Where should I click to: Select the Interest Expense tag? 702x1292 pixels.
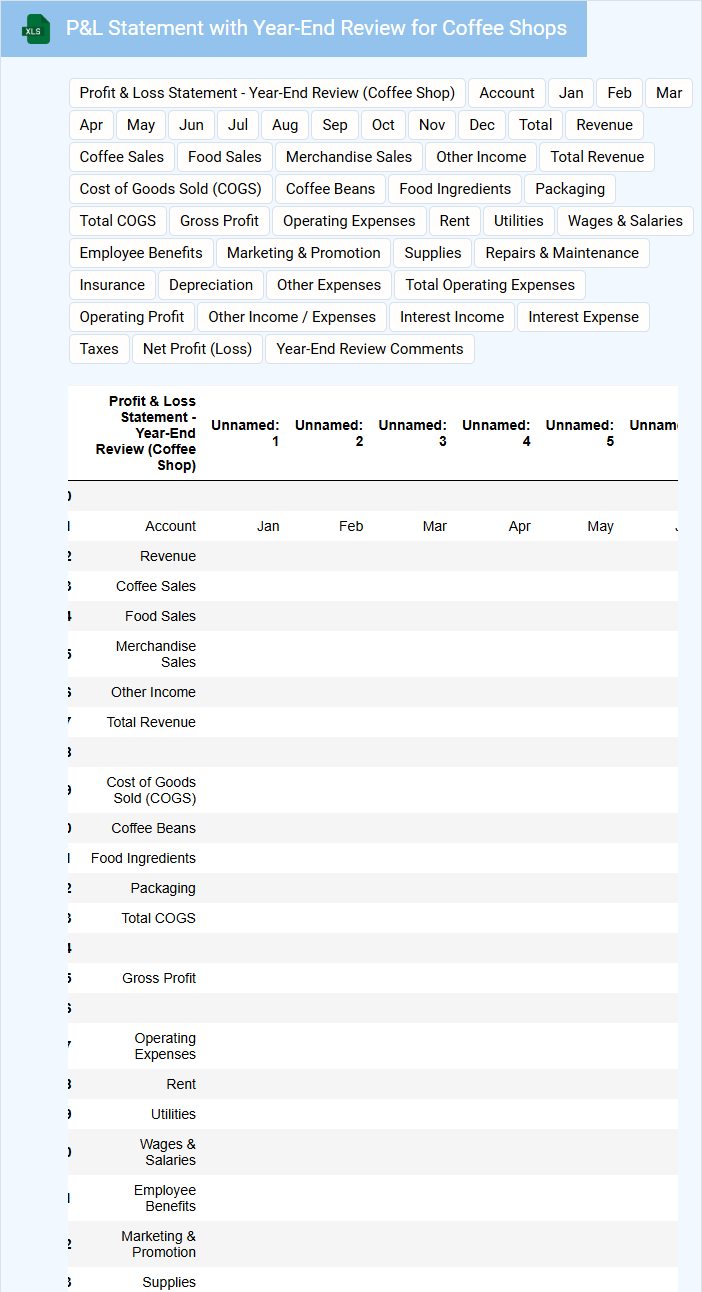[x=583, y=317]
